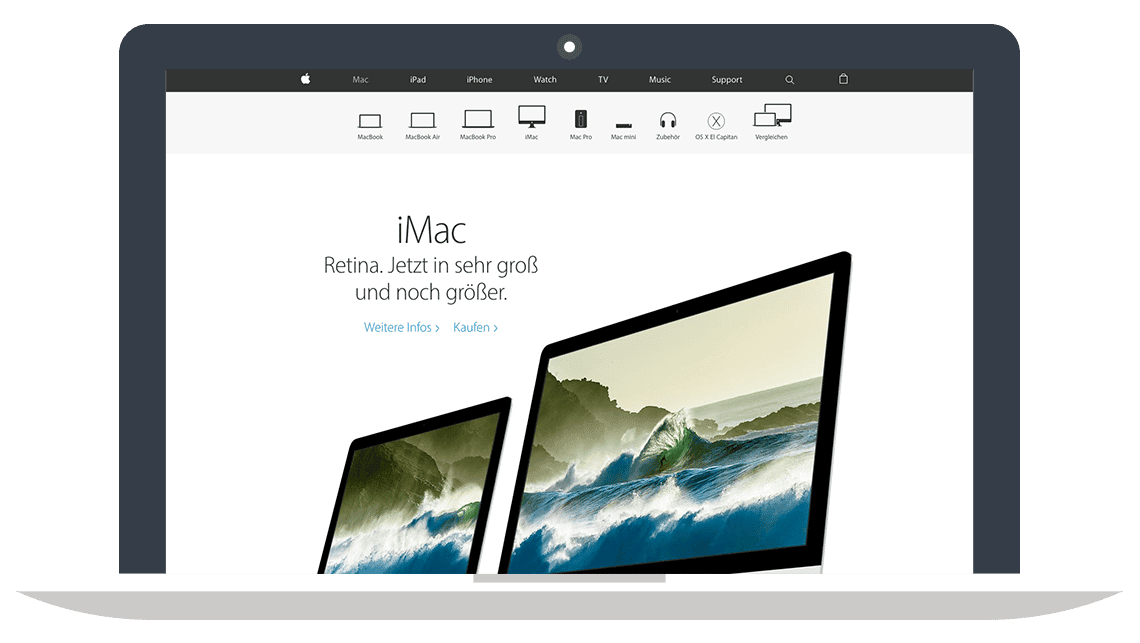This screenshot has height=643, width=1140.
Task: Click the iMac headline text
Action: [431, 231]
